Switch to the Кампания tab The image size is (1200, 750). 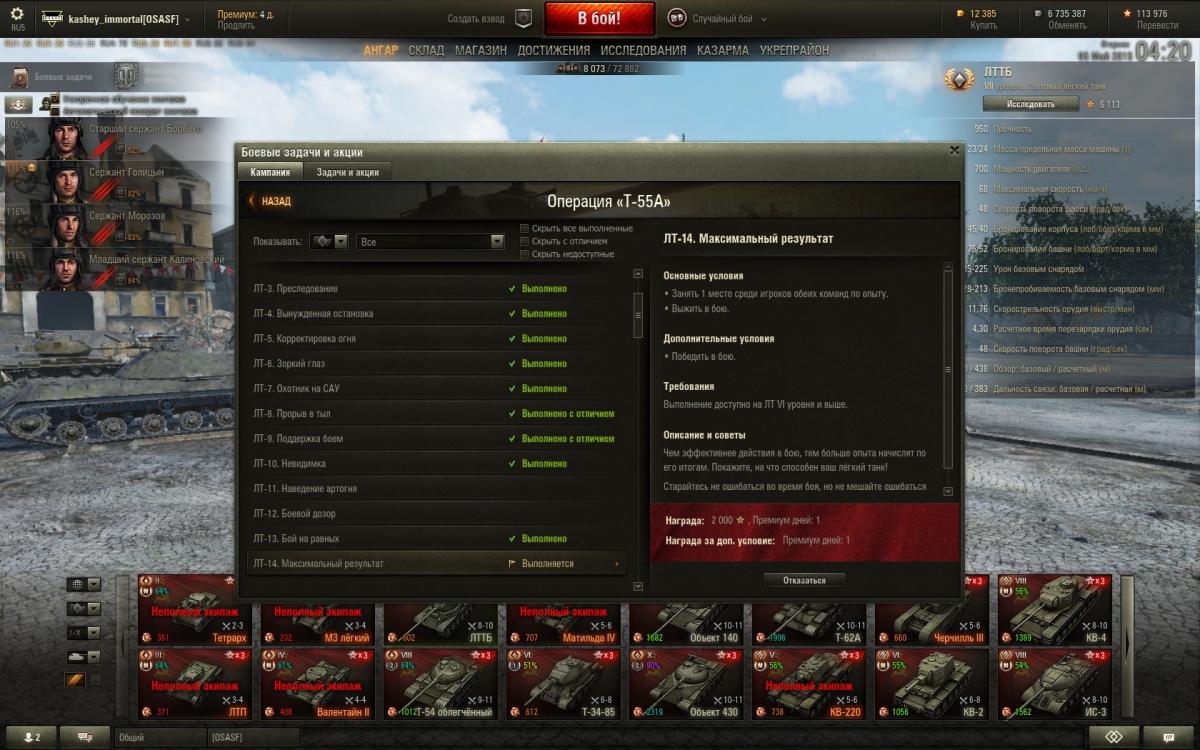click(x=270, y=172)
